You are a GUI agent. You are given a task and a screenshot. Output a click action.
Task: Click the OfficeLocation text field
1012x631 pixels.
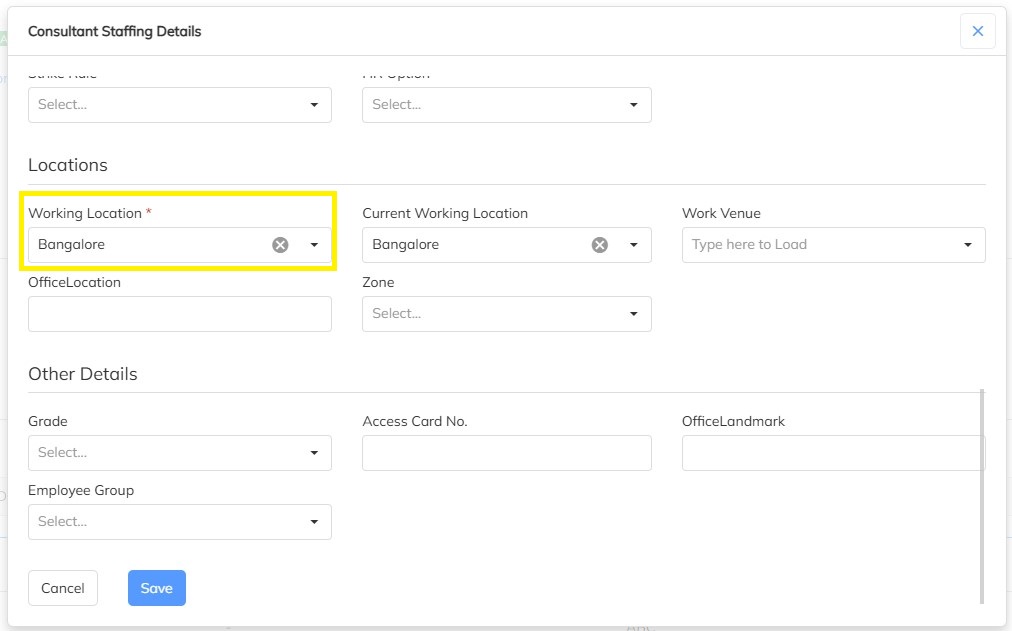click(x=179, y=314)
